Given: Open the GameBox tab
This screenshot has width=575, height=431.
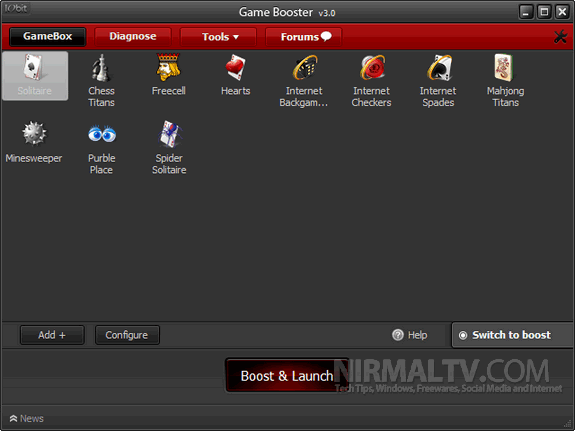Looking at the screenshot, I should (x=48, y=36).
